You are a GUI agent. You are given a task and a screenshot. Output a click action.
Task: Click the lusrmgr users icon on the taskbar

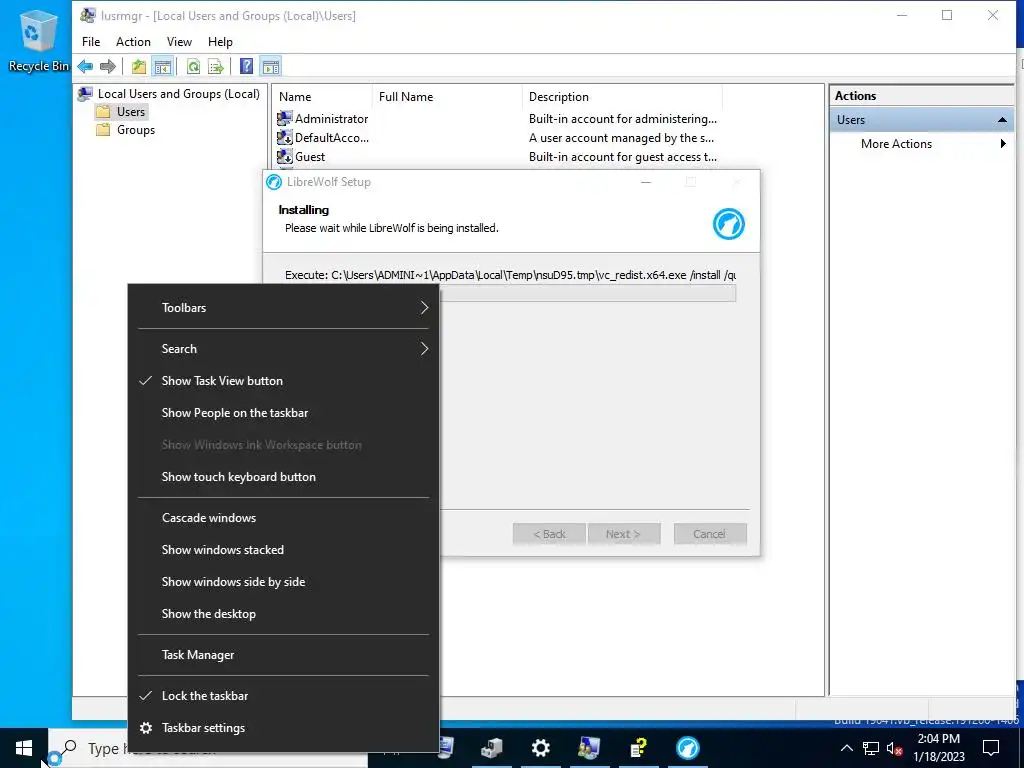pos(589,748)
